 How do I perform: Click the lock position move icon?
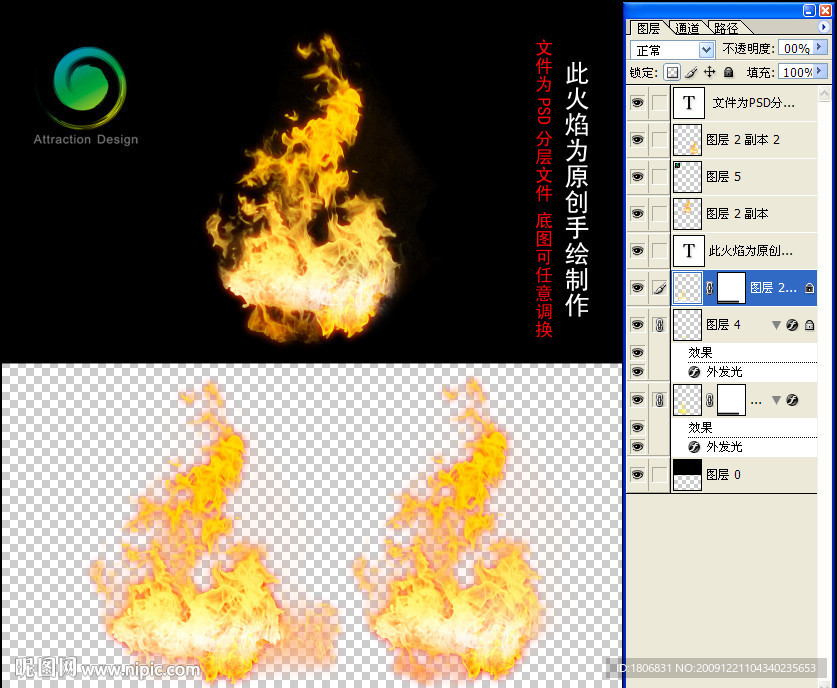pos(709,72)
